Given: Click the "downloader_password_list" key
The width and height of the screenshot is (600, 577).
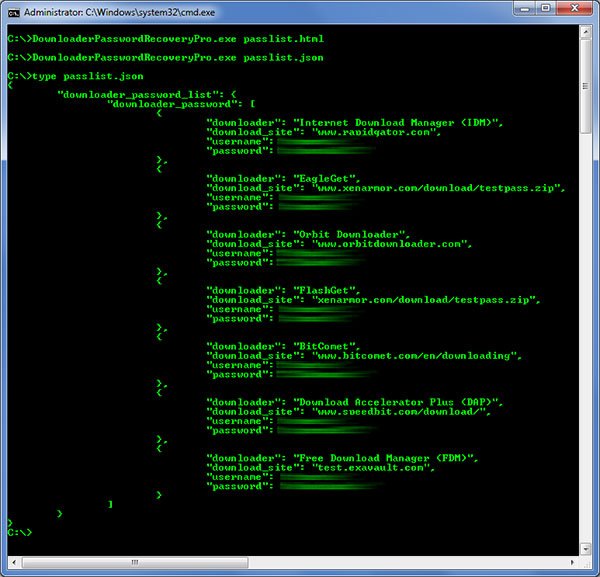Looking at the screenshot, I should tap(140, 94).
